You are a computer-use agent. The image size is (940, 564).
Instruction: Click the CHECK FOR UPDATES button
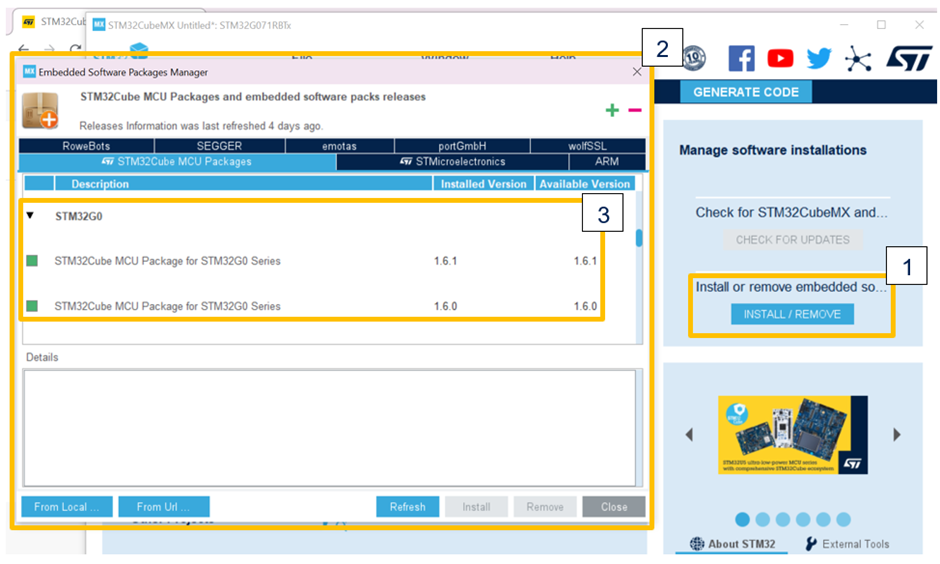pyautogui.click(x=793, y=240)
